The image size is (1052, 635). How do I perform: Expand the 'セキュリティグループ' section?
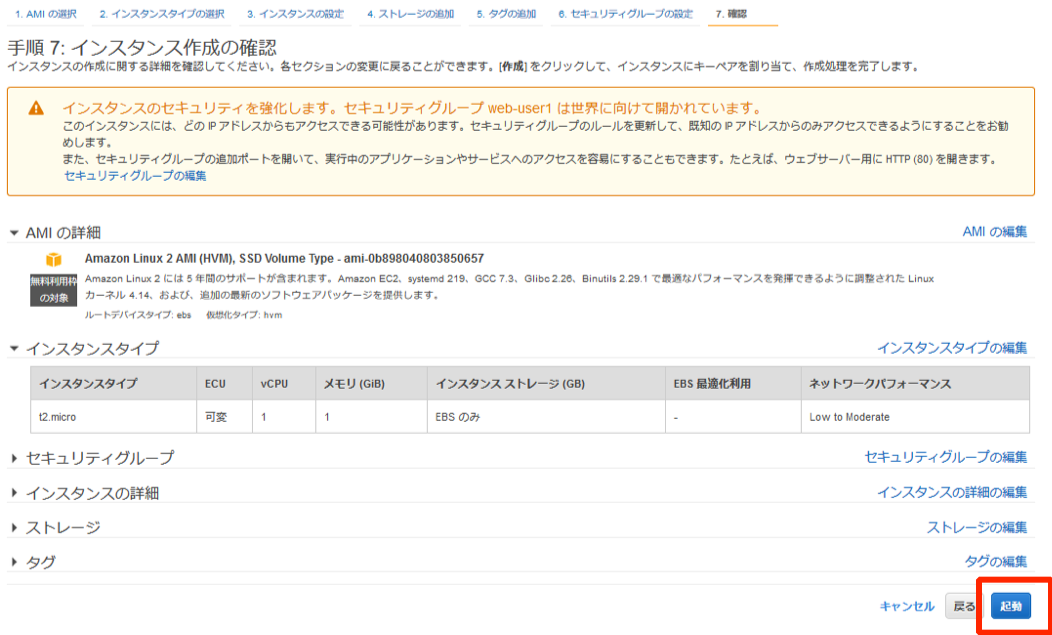14,458
